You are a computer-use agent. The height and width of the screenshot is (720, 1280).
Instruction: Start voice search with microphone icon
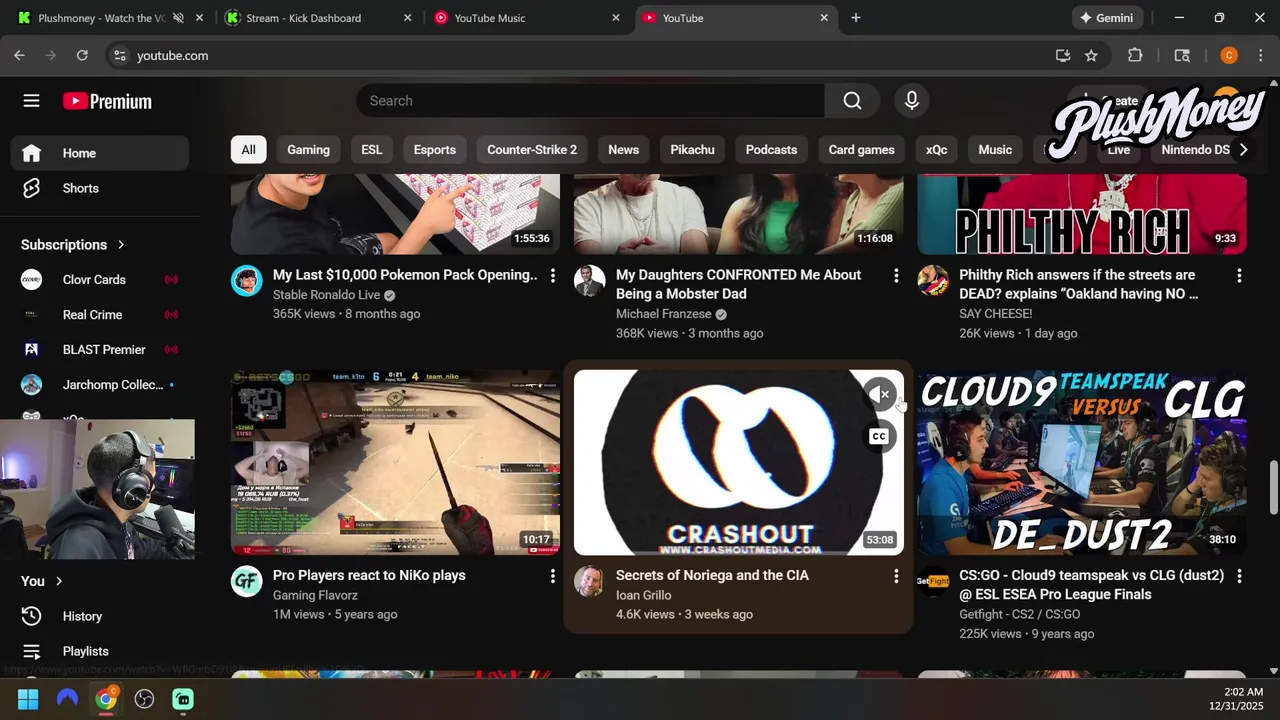tap(911, 101)
